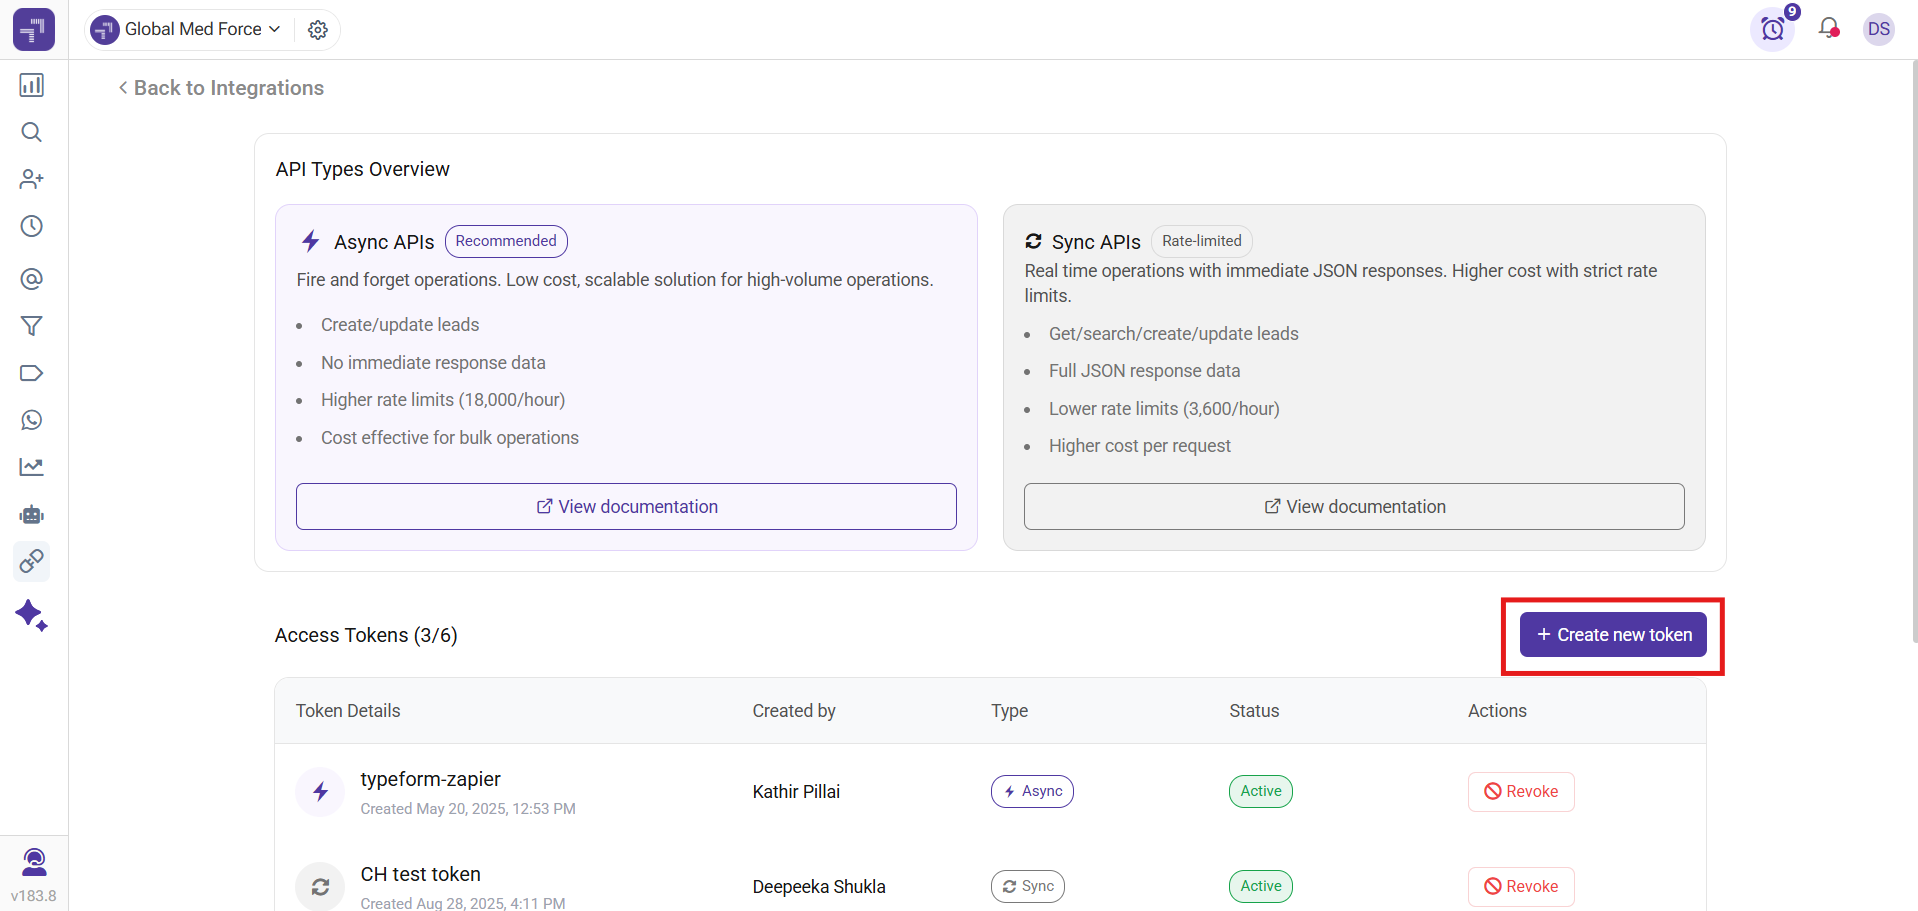Screen dimensions: 1918x911
Task: Click the lightning icon of typeform-zapier token
Action: point(320,792)
